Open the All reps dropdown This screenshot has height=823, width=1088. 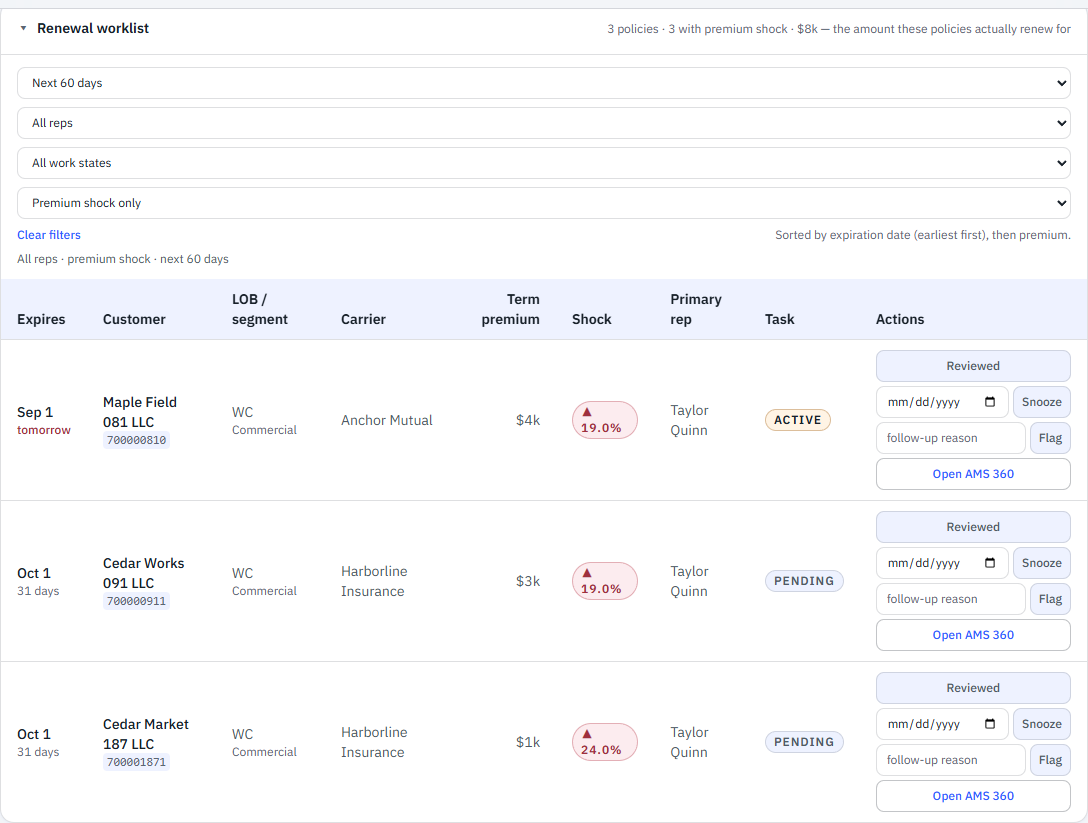[543, 123]
